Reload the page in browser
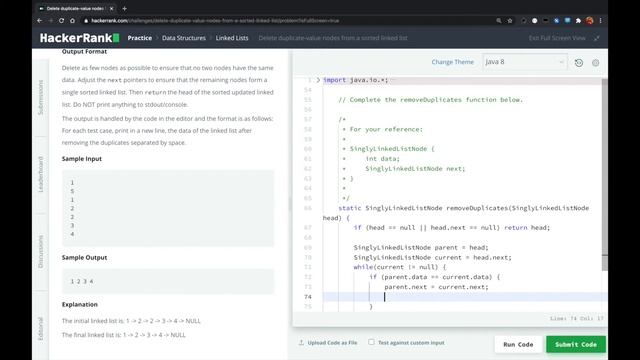This screenshot has width=640, height=360. click(x=61, y=20)
